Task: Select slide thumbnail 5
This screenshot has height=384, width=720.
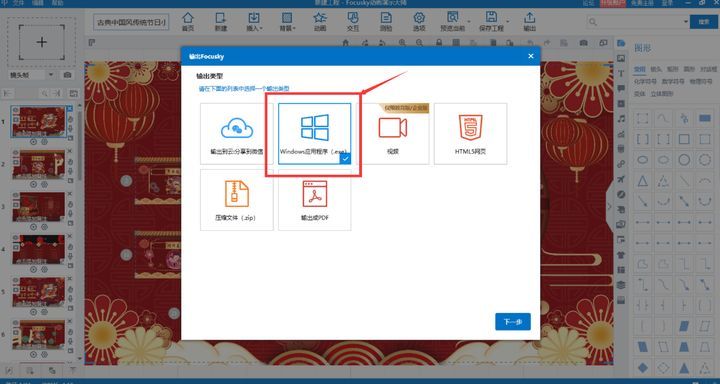Action: (39, 292)
